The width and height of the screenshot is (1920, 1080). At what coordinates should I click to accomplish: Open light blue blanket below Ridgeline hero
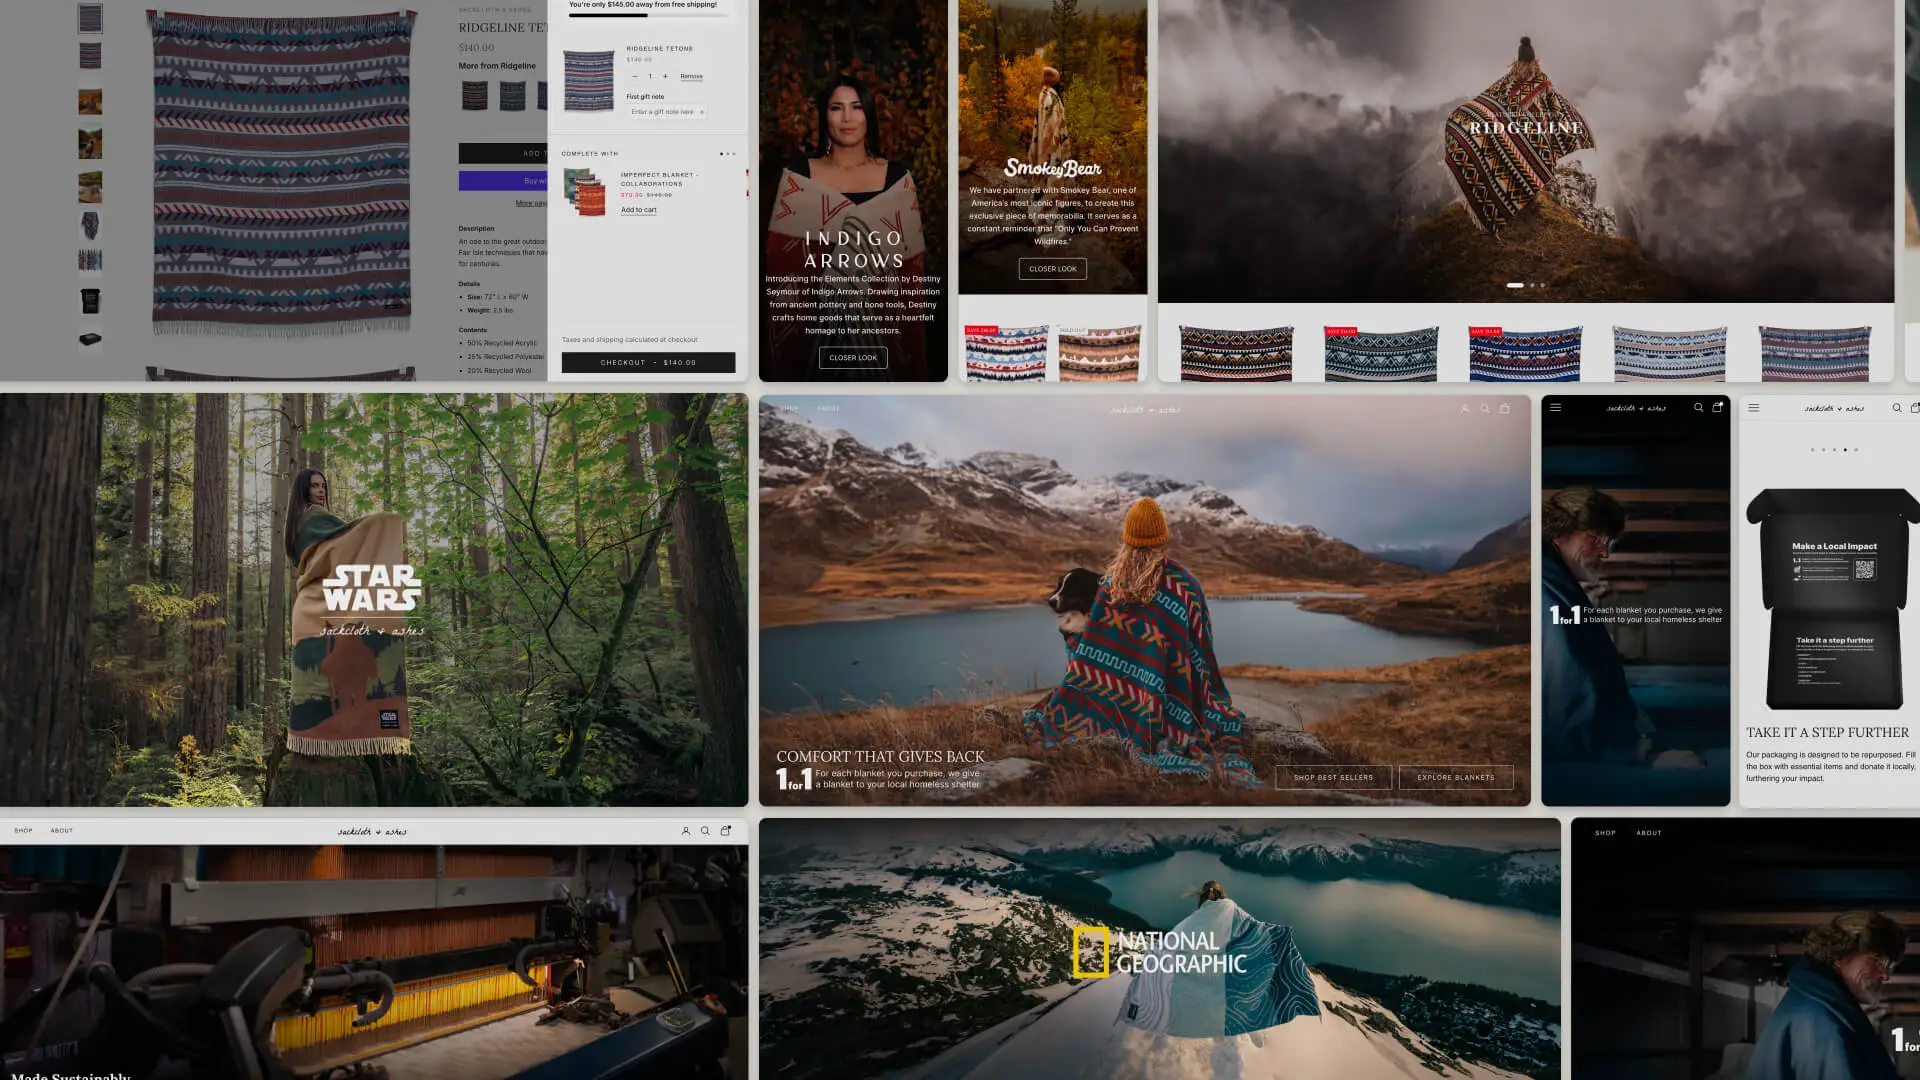click(x=1669, y=353)
